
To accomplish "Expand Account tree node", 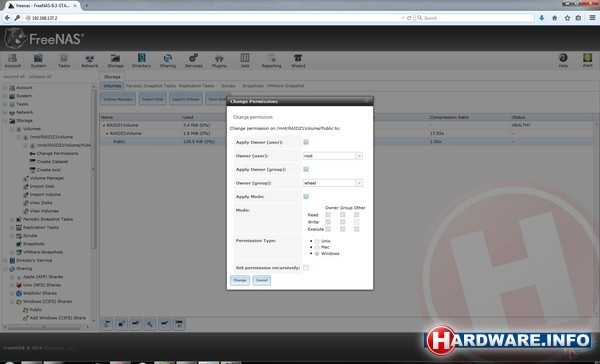I will pyautogui.click(x=5, y=88).
